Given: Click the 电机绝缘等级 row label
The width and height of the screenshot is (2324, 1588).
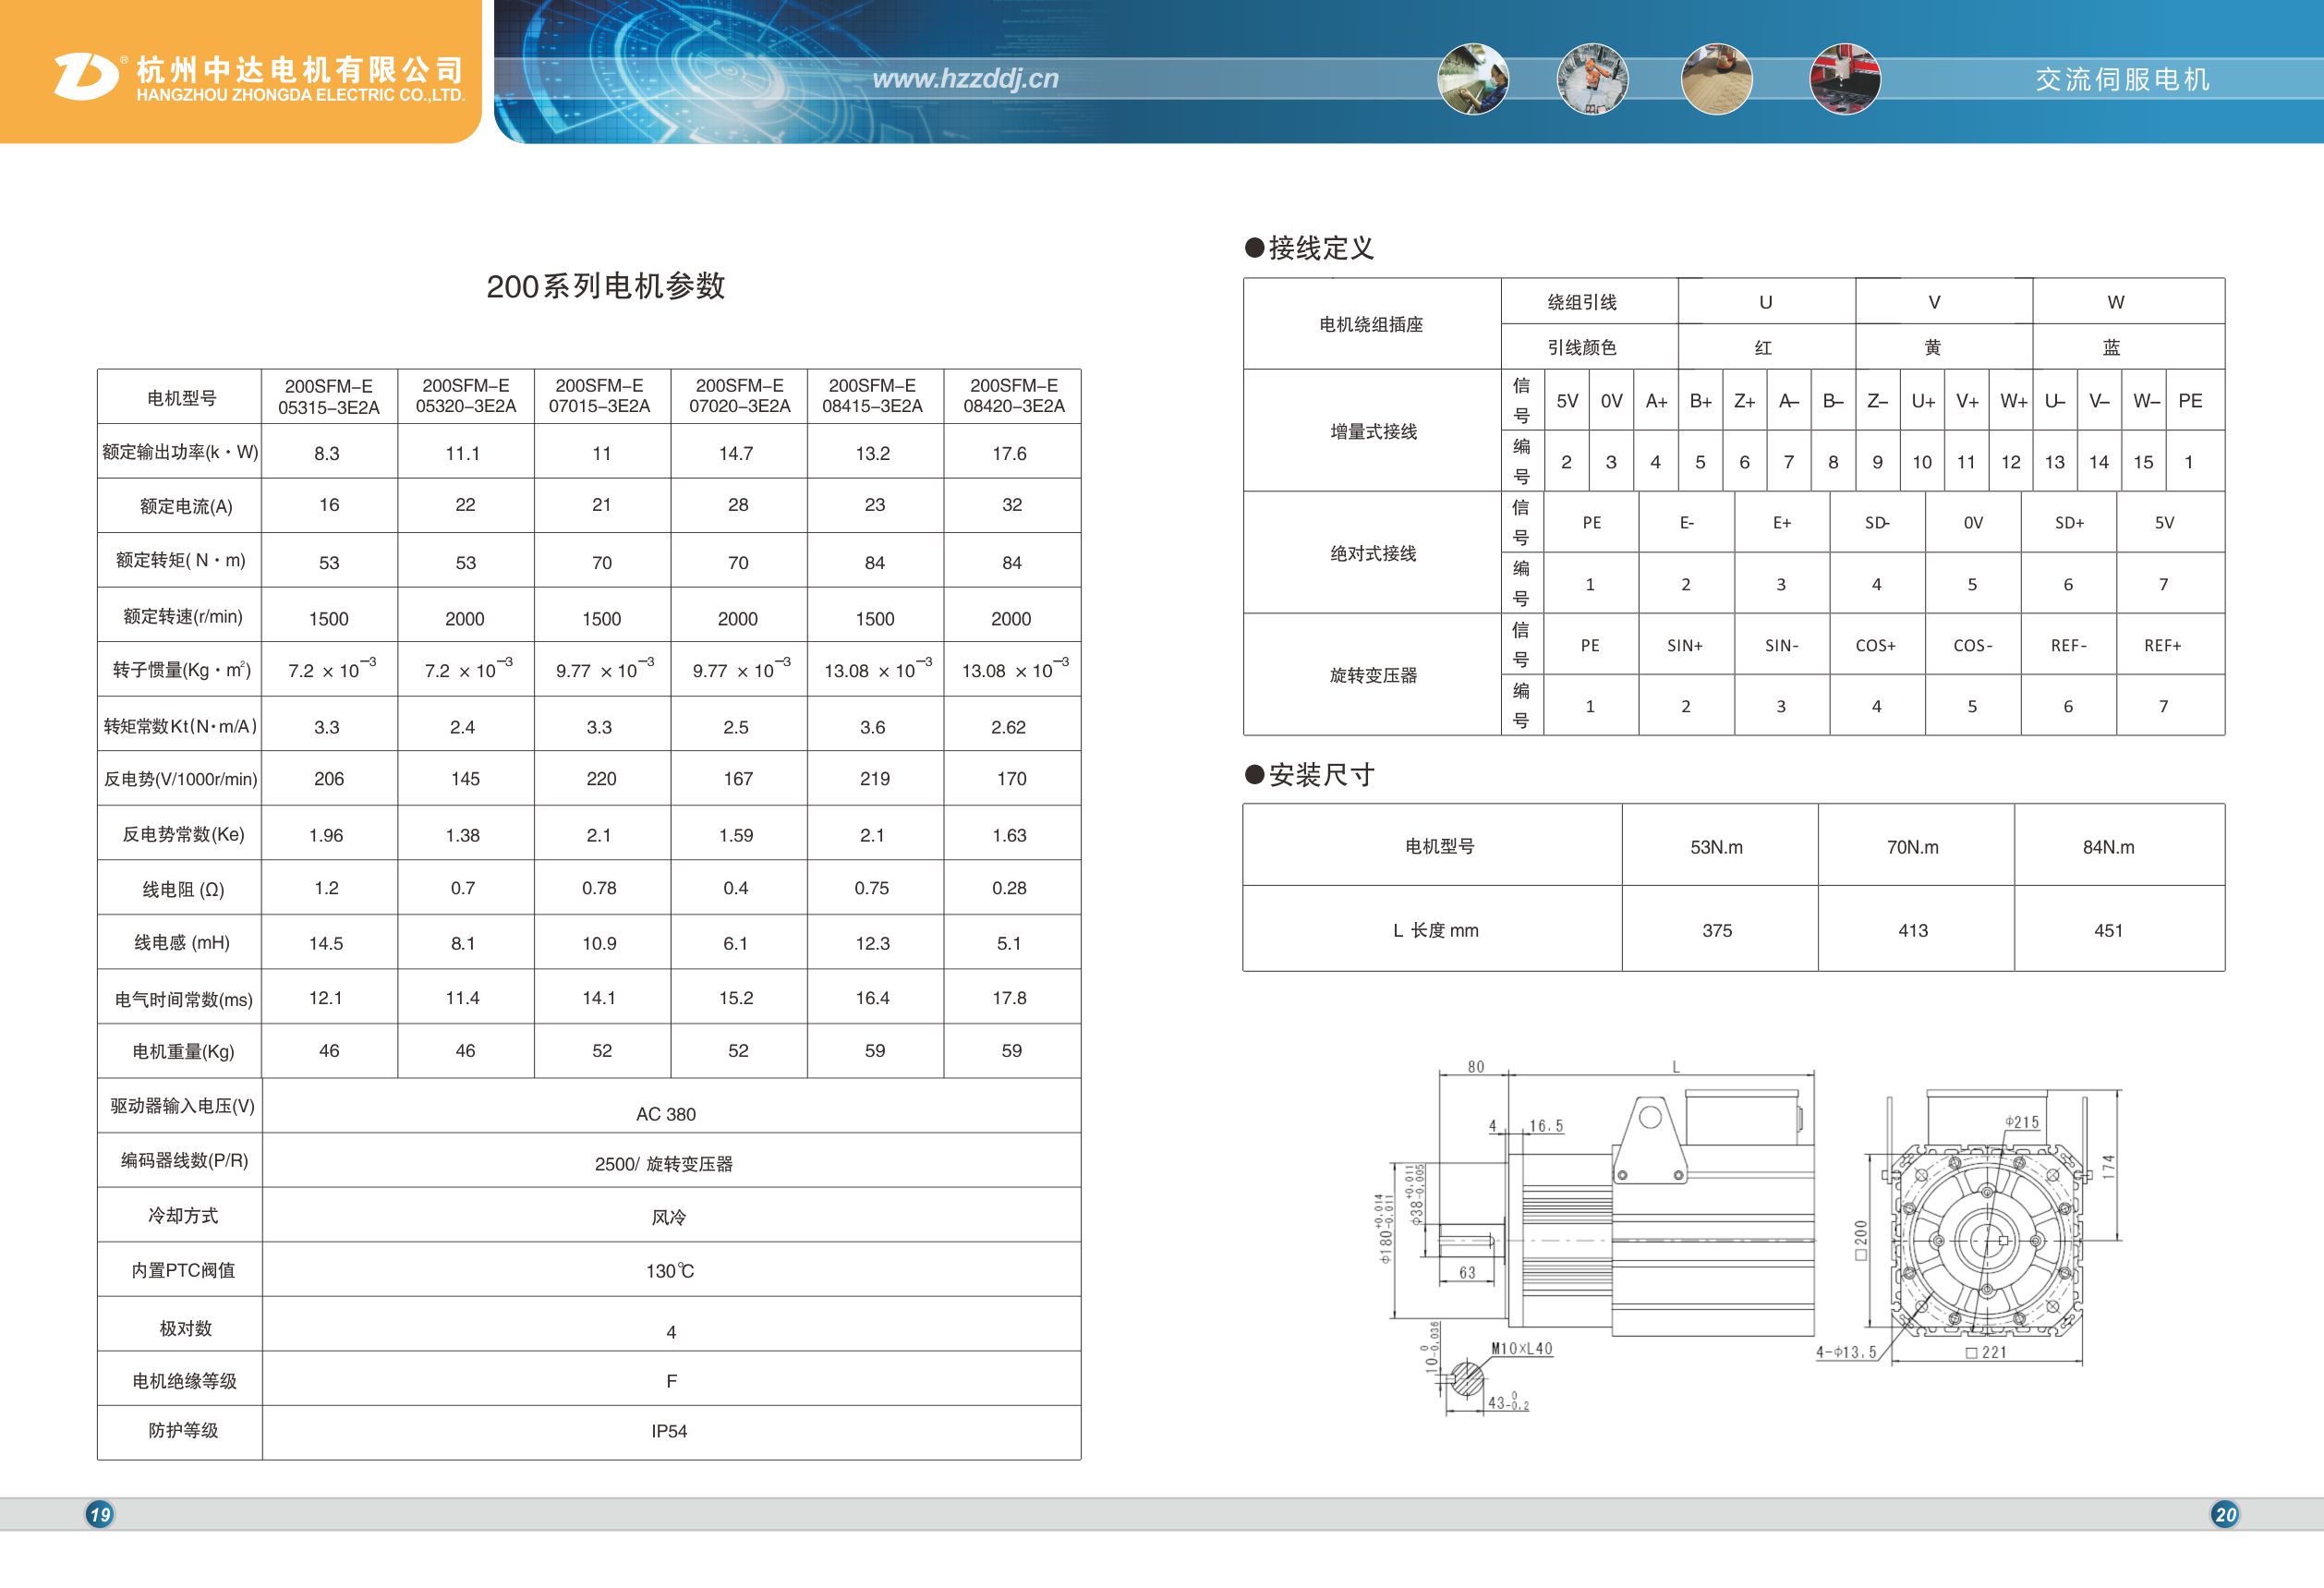Looking at the screenshot, I should click(185, 1381).
